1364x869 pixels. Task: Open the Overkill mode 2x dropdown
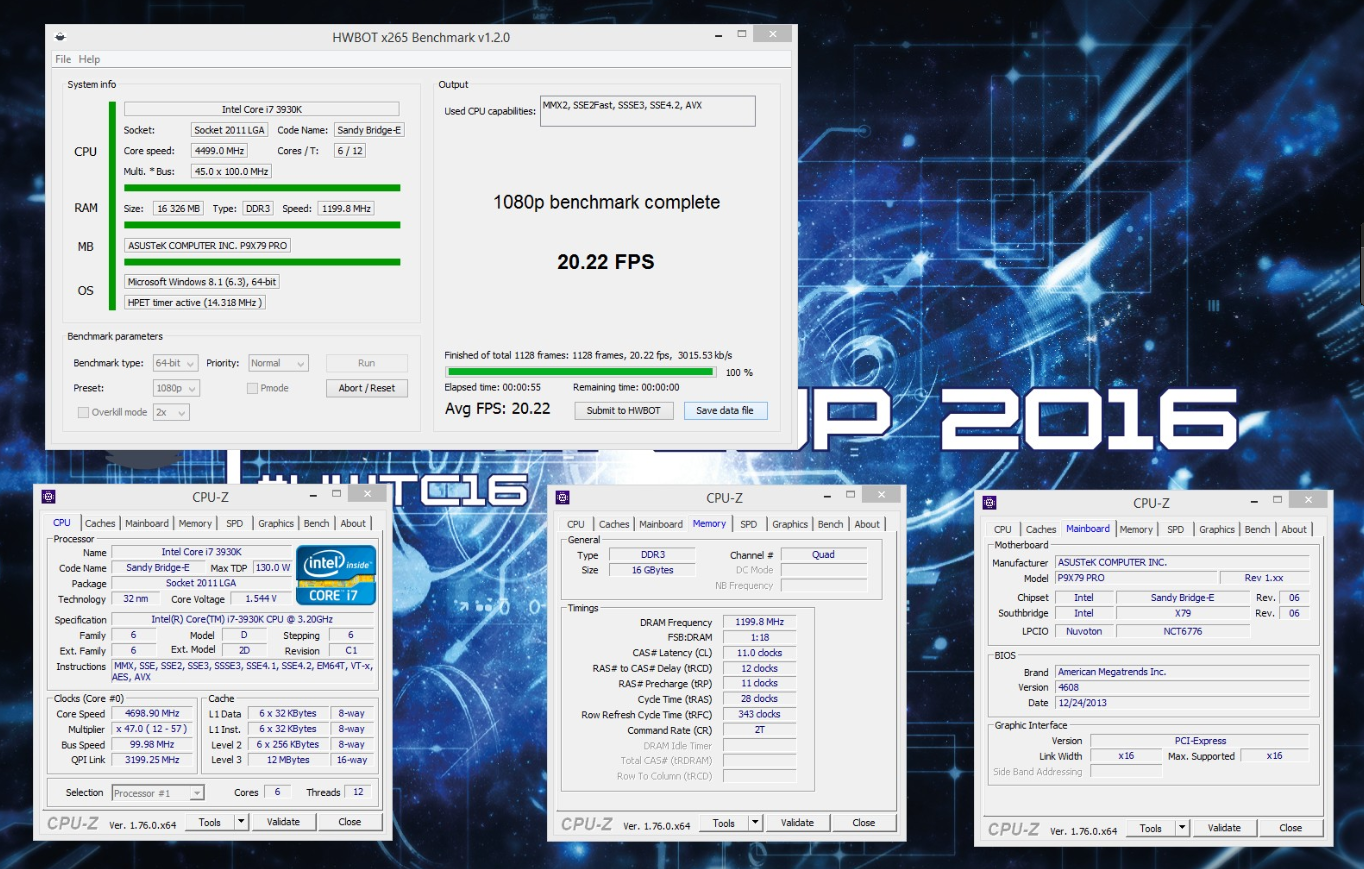coord(170,412)
